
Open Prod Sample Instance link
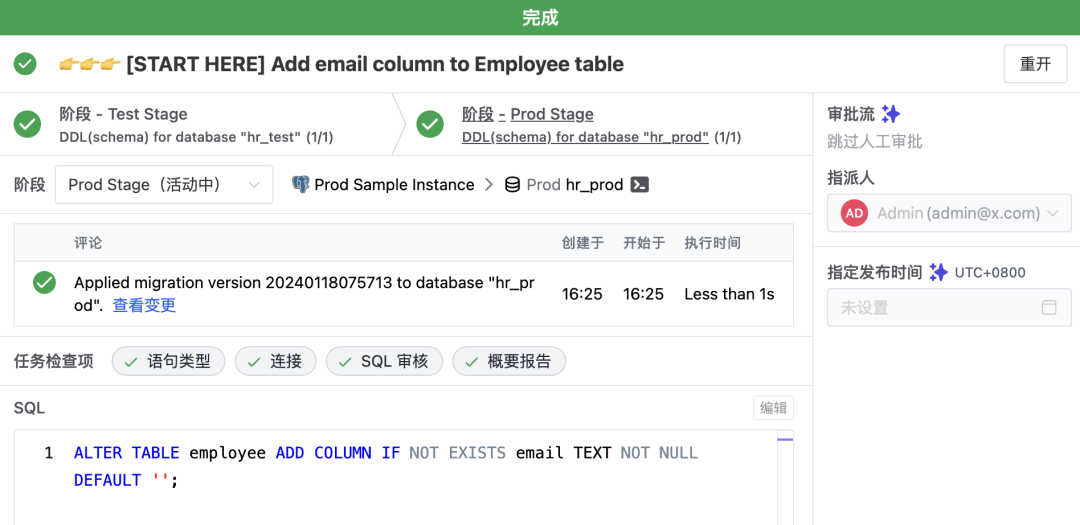coord(394,185)
